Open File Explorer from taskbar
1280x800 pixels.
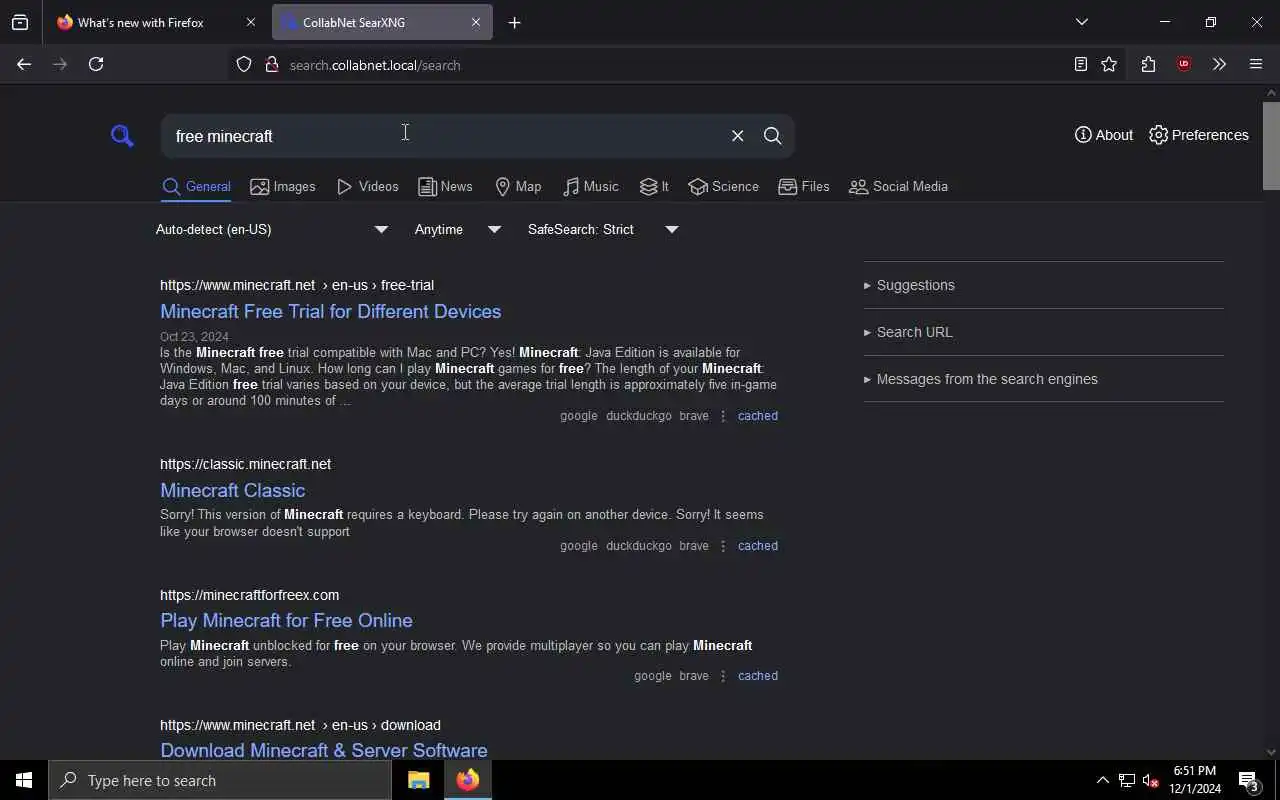click(x=418, y=780)
